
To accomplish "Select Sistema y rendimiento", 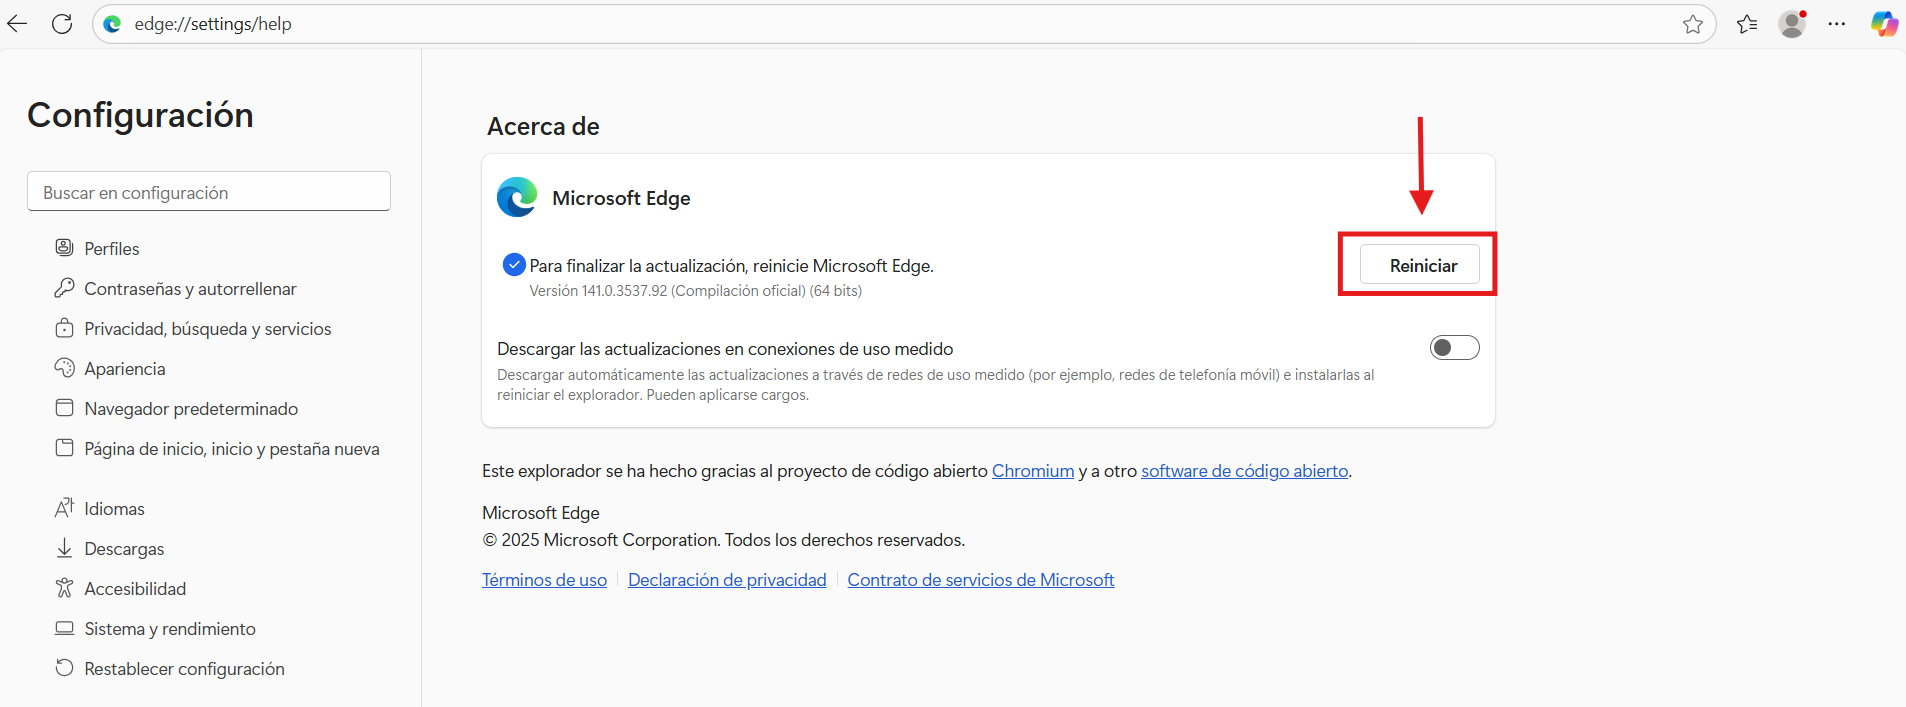I will (x=169, y=629).
